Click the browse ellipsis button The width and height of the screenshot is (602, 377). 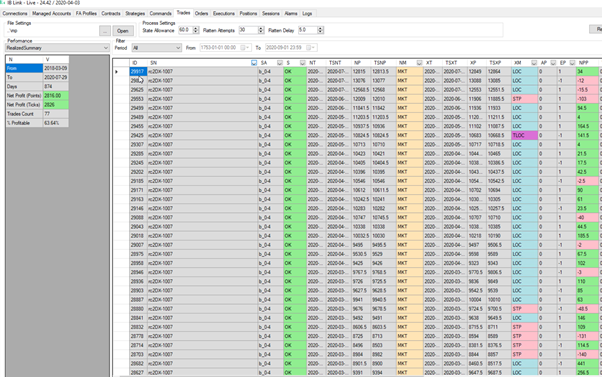[105, 31]
